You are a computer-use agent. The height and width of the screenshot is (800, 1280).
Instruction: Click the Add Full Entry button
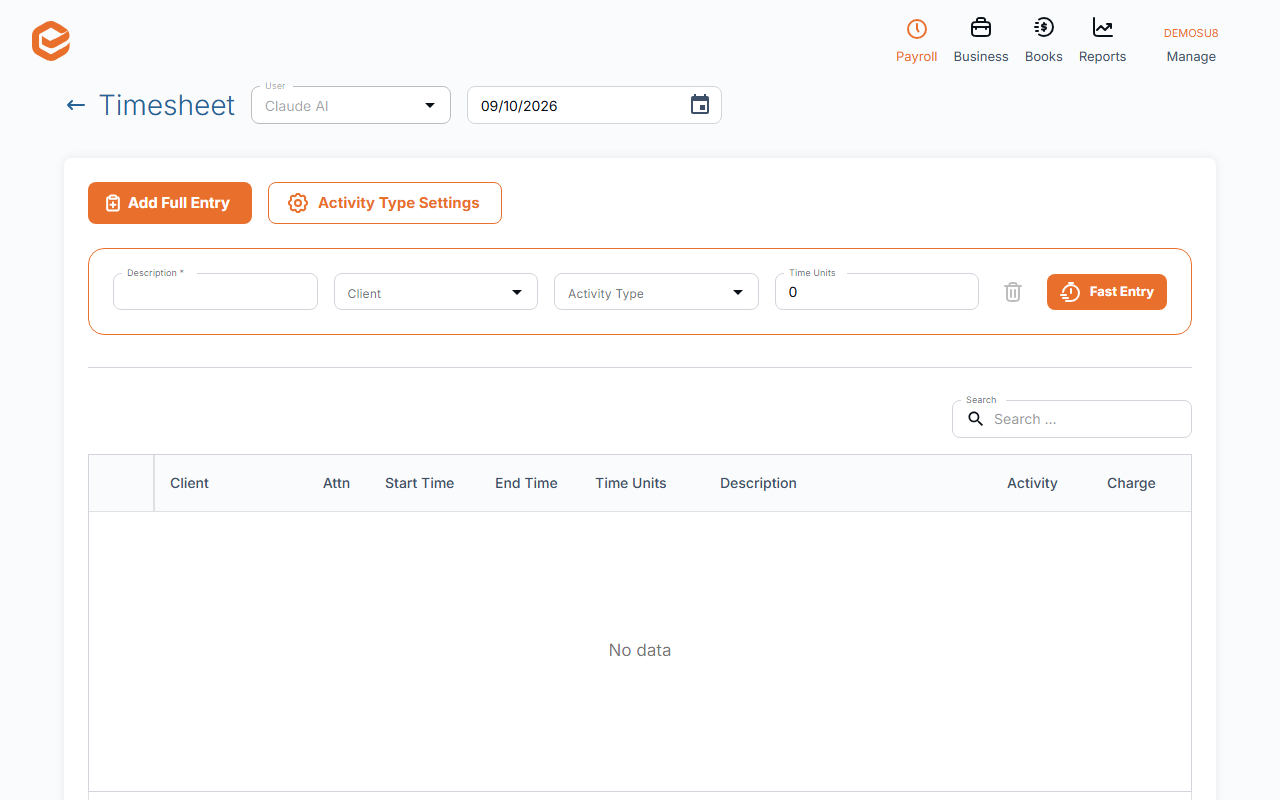click(170, 203)
